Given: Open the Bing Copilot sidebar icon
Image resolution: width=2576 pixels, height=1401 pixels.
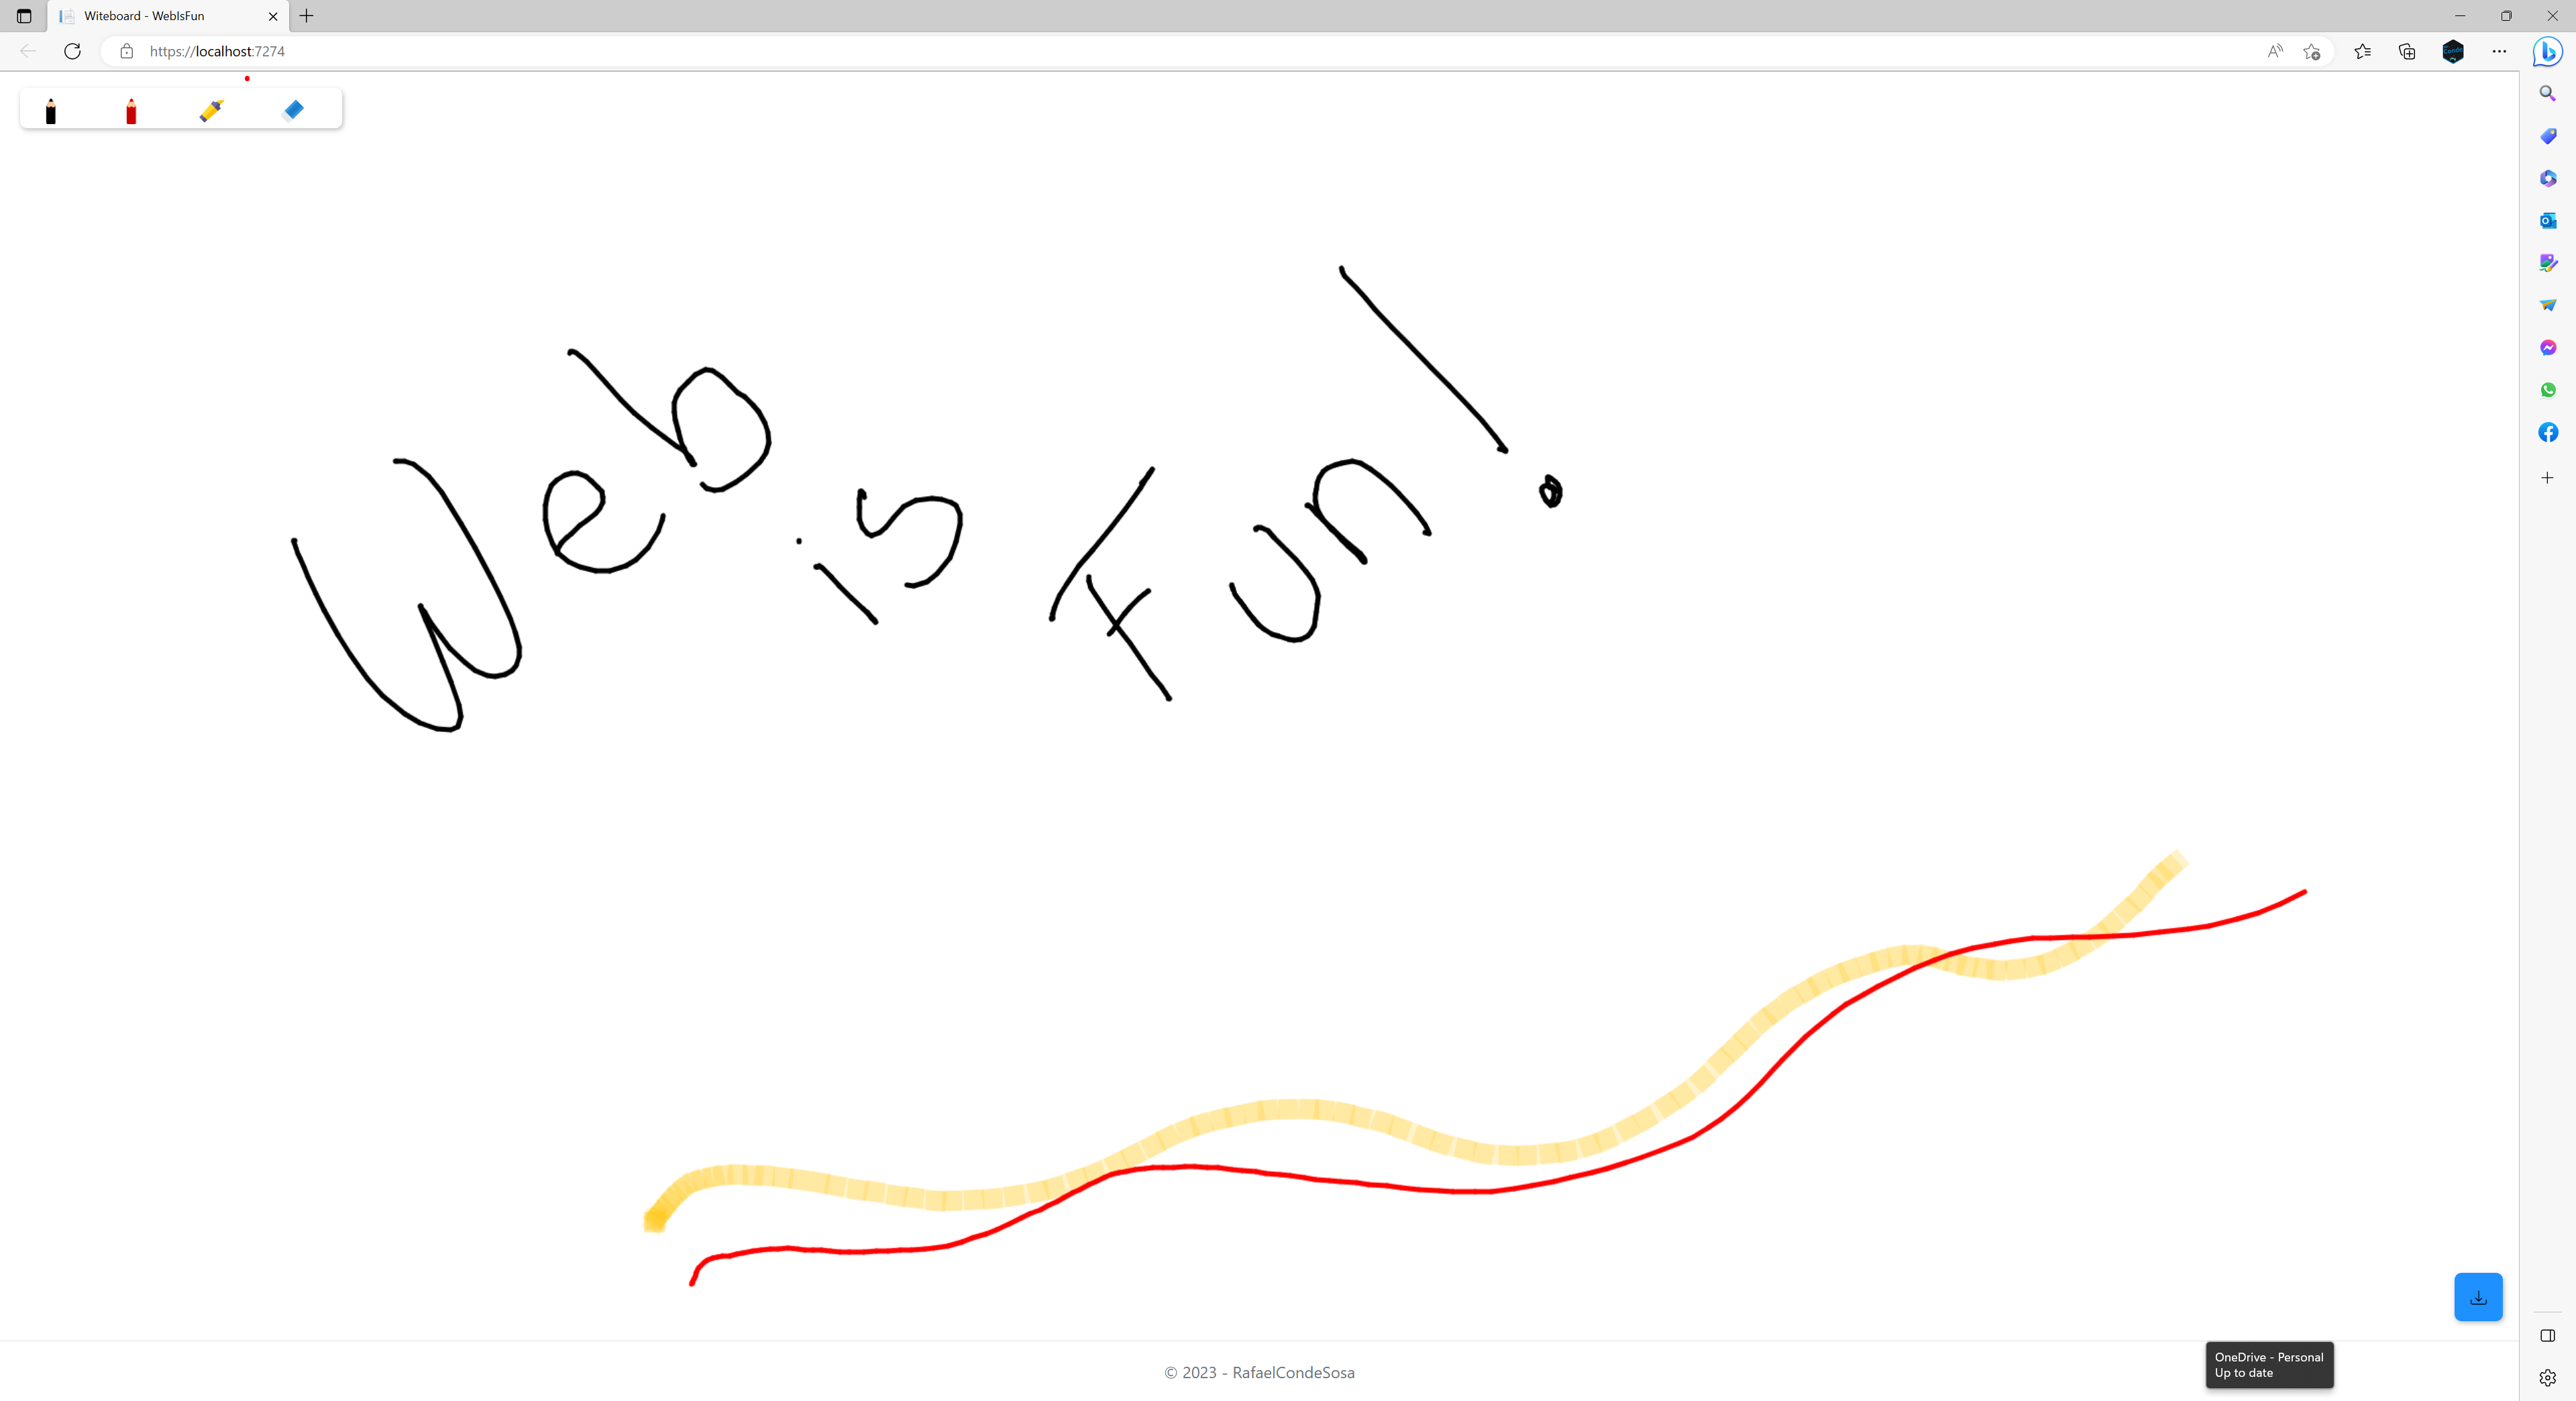Looking at the screenshot, I should click(2547, 51).
